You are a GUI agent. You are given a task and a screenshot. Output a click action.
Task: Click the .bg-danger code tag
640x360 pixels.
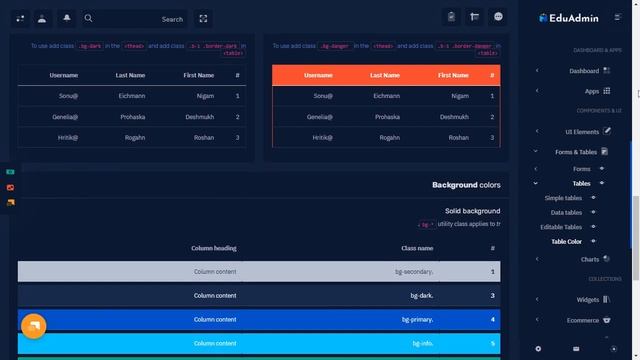pyautogui.click(x=334, y=46)
